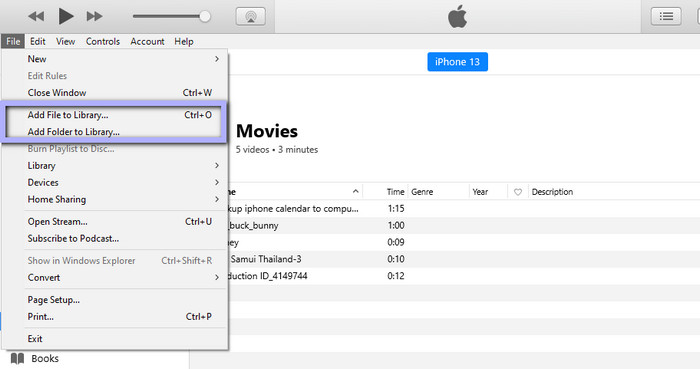700x369 pixels.
Task: Select the Samui Thailand-3 video row
Action: point(464,259)
